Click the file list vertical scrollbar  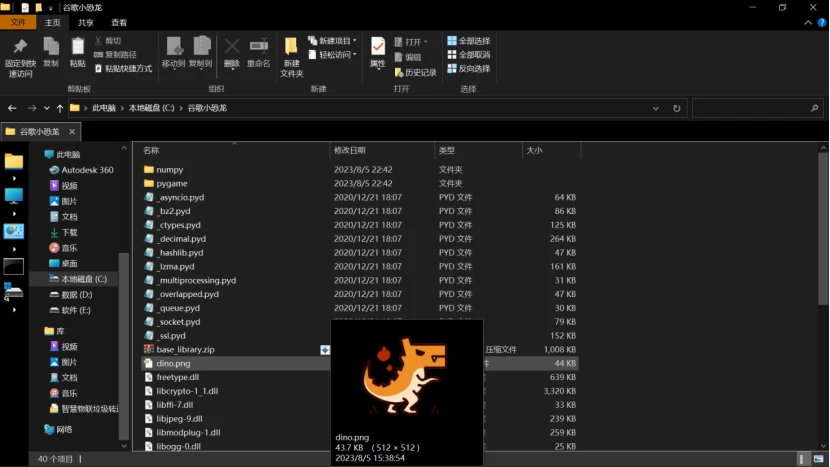pos(823,228)
